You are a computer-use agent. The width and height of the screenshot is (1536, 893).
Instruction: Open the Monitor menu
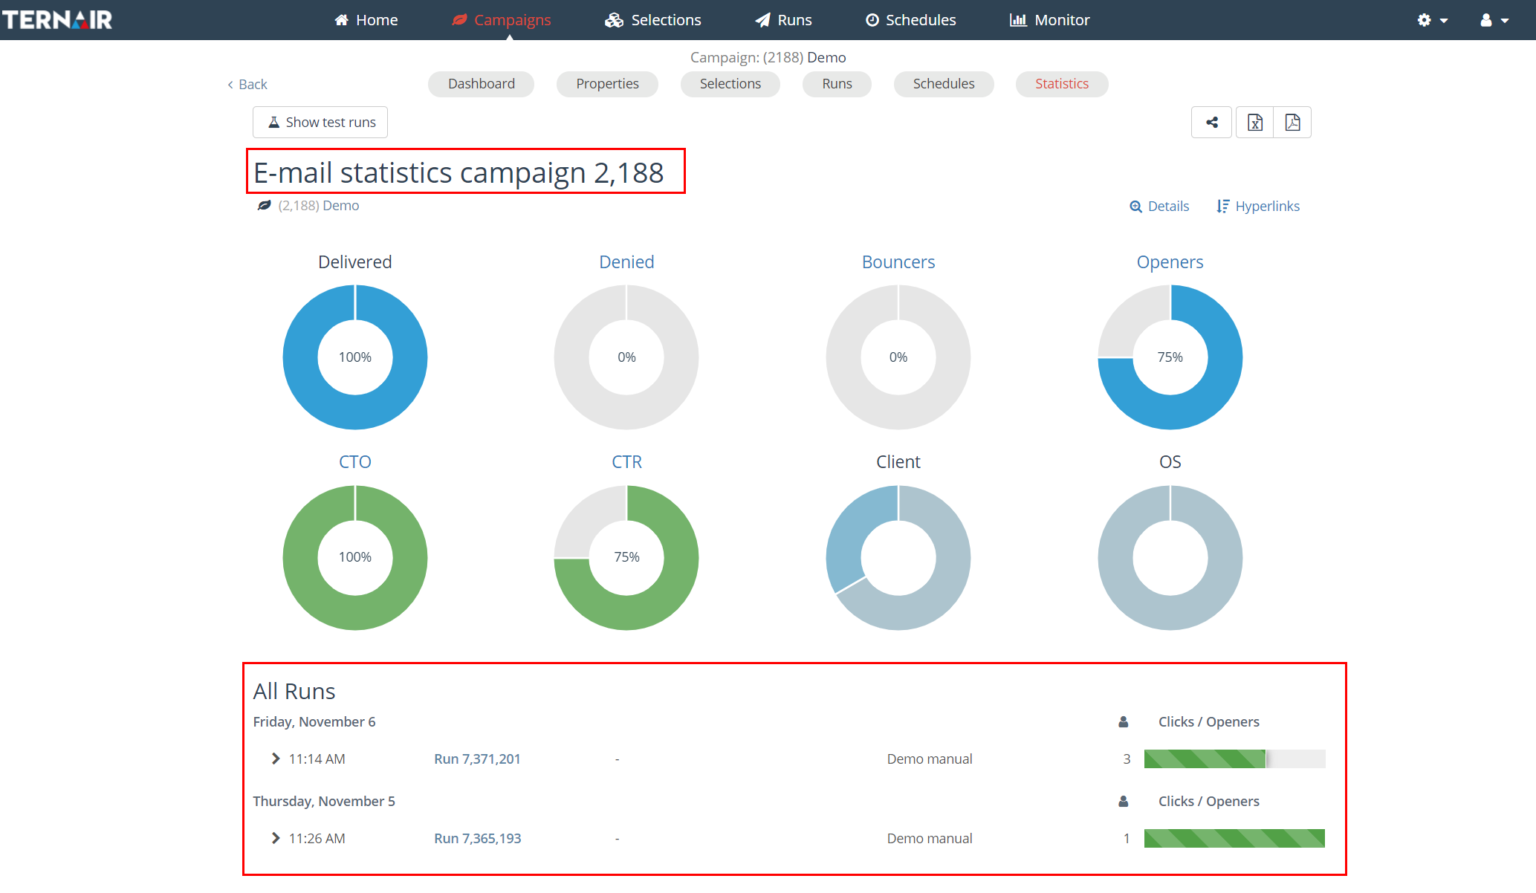(x=1049, y=20)
